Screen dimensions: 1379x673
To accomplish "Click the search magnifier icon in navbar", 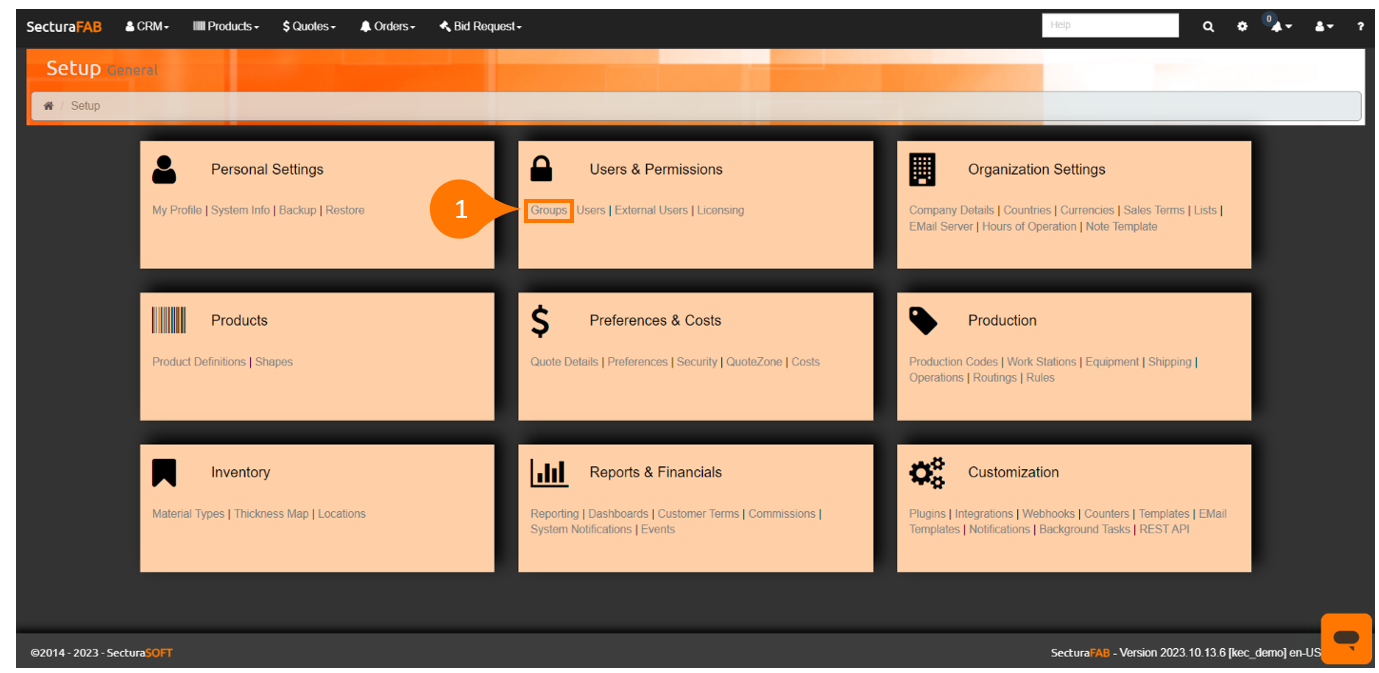I will click(x=1208, y=27).
